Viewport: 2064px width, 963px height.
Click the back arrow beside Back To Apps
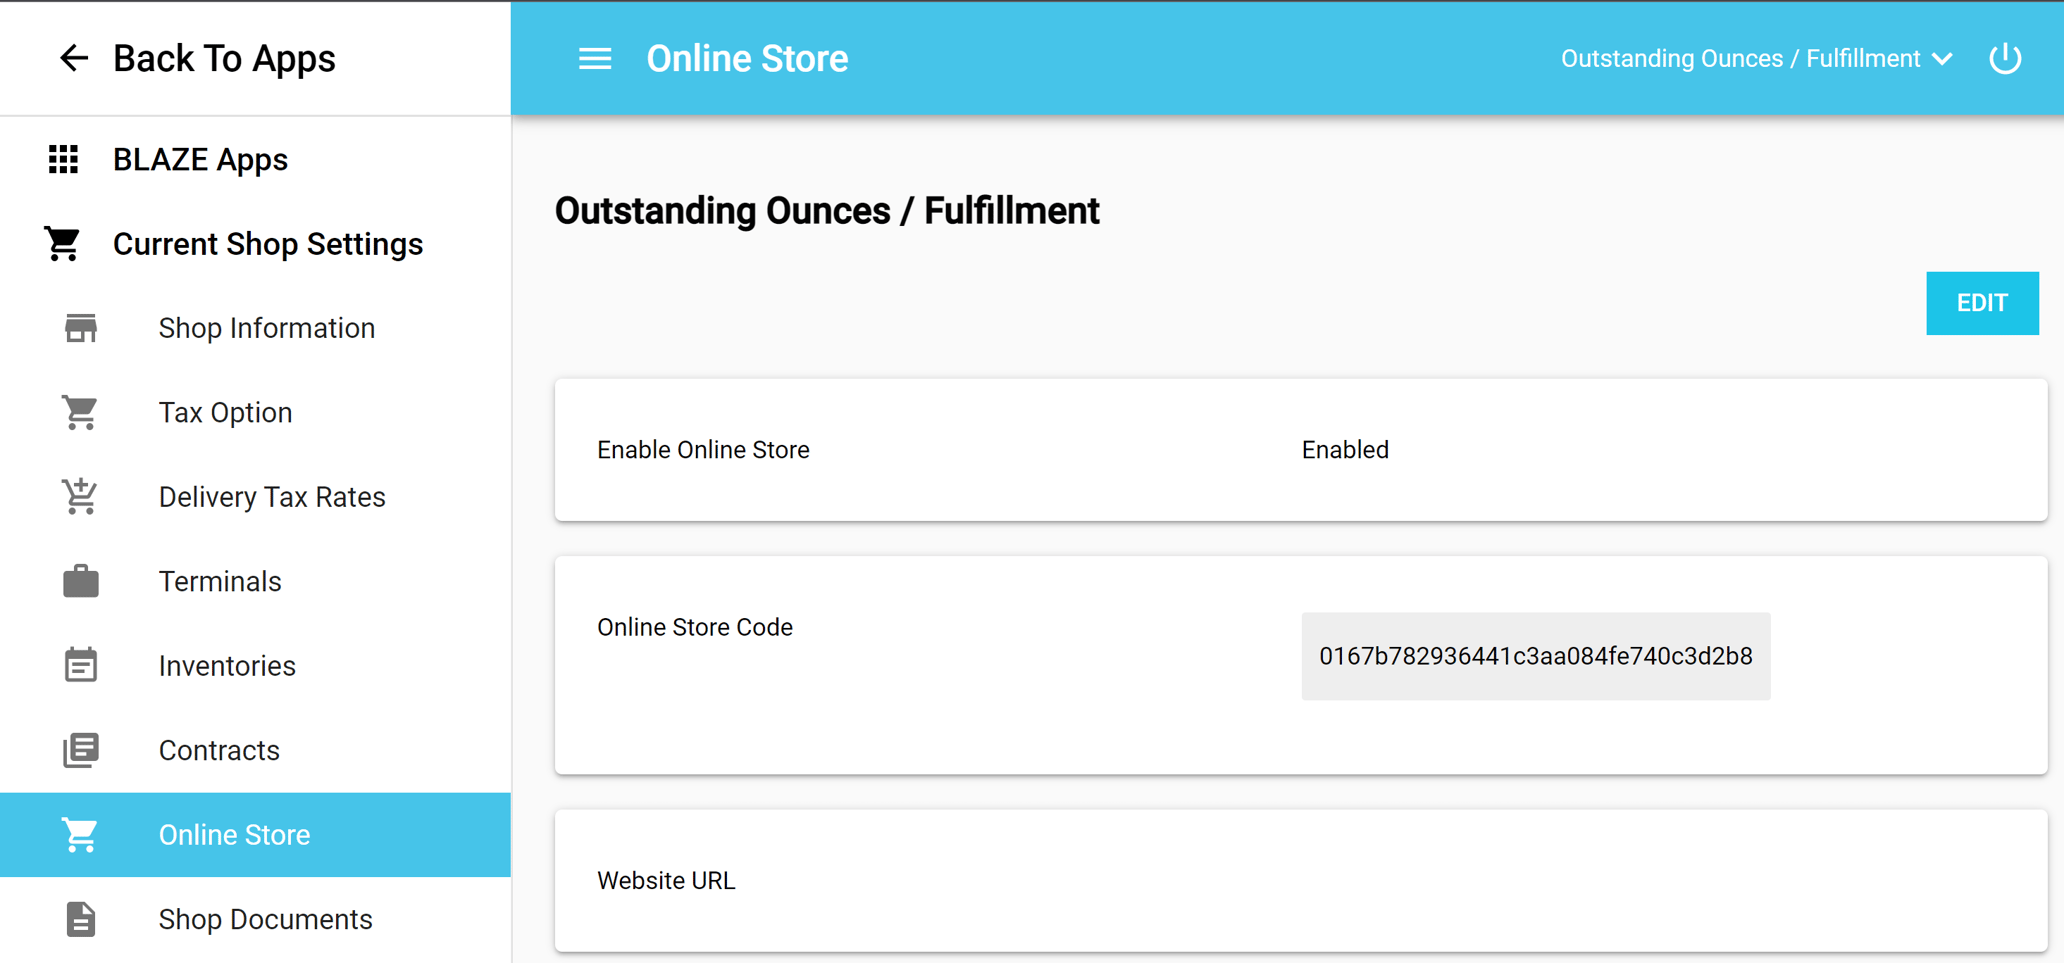[x=73, y=58]
